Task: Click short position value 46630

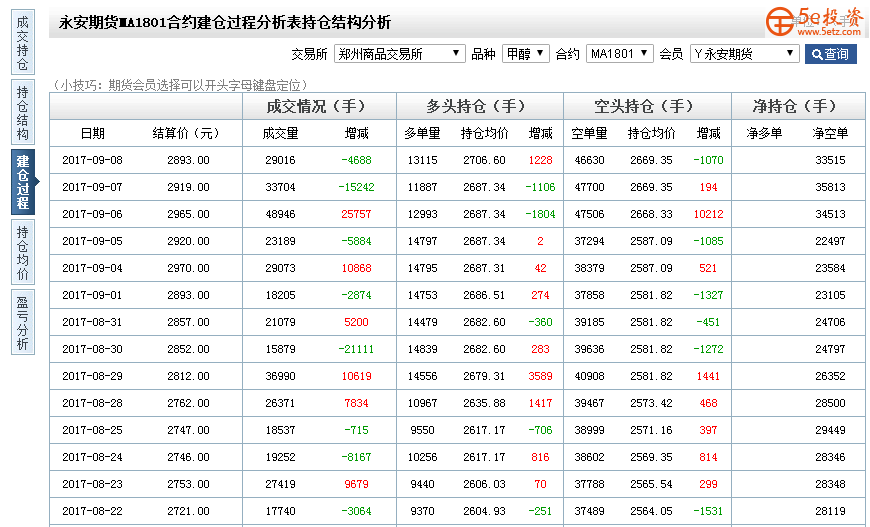Action: (x=589, y=160)
